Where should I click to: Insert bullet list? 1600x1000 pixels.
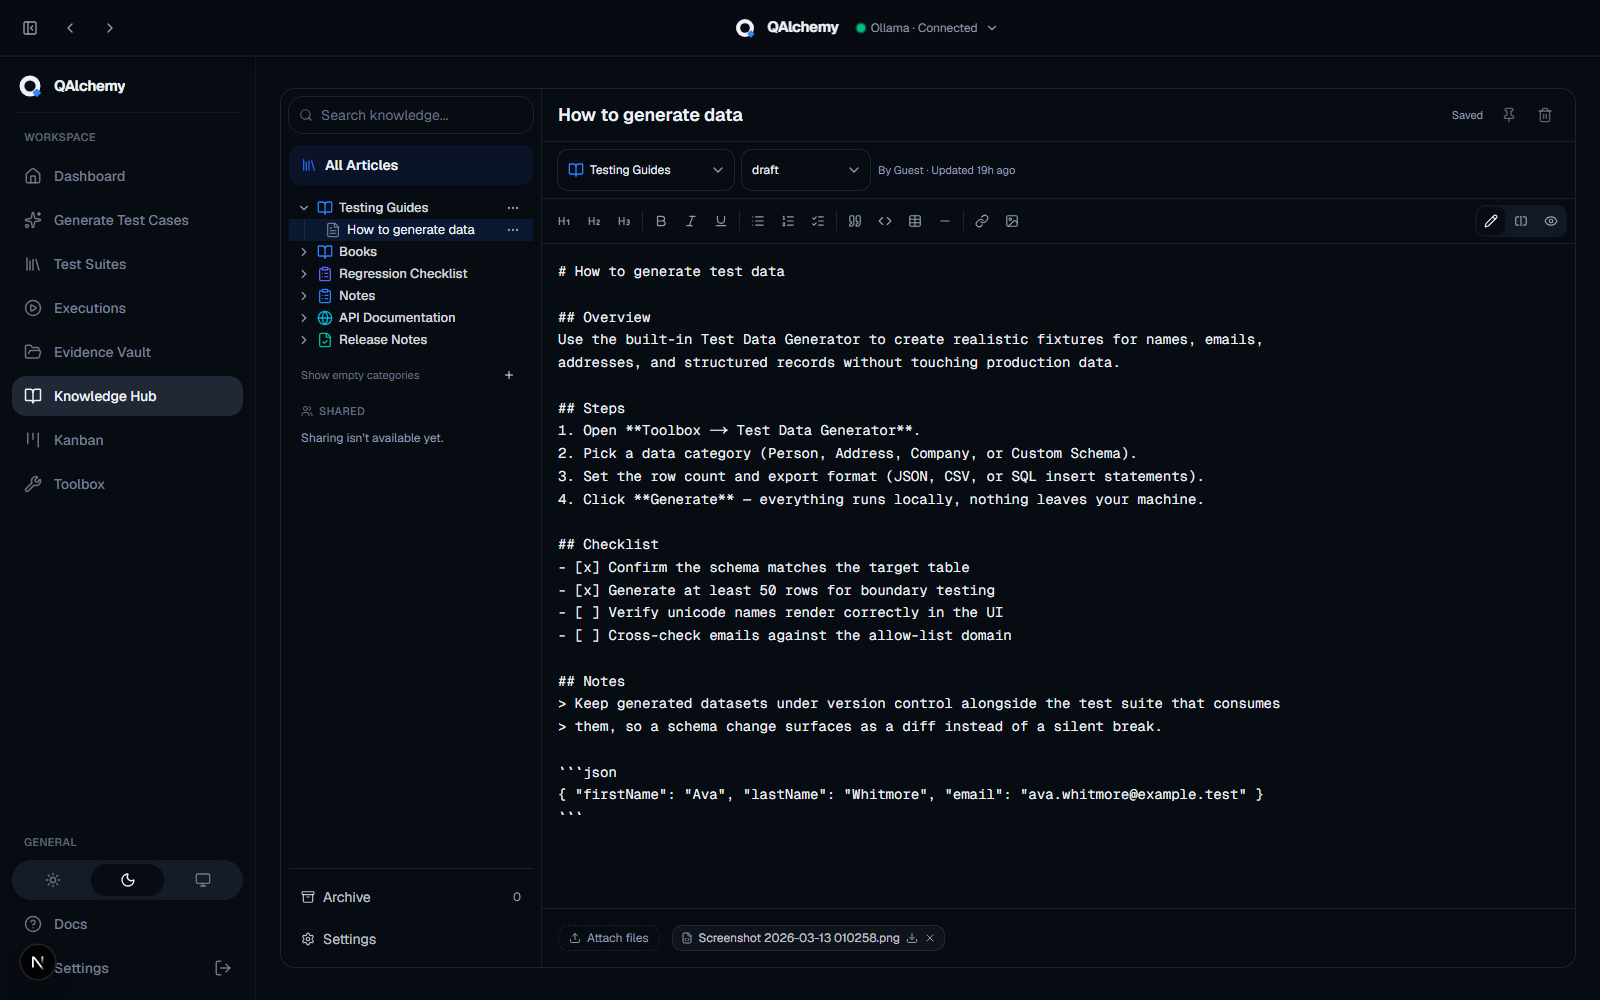[758, 221]
